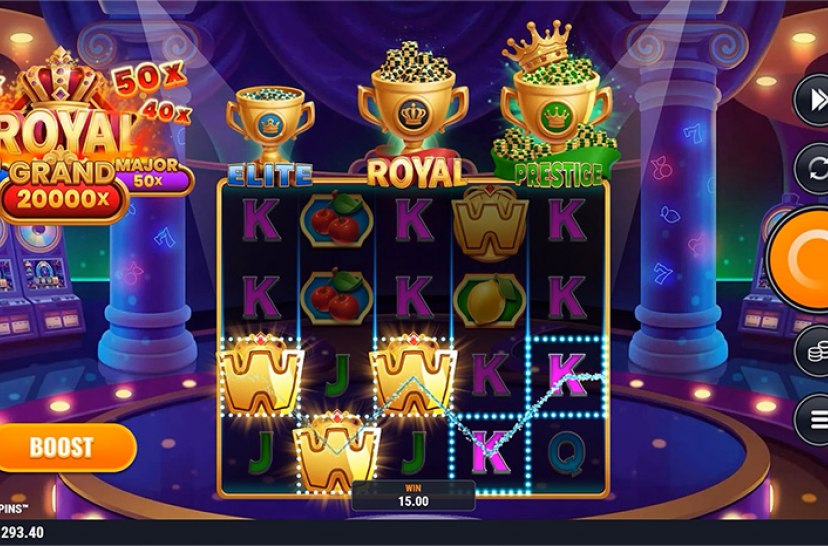
Task: Click the WIN 15.00 display
Action: pyautogui.click(x=413, y=495)
